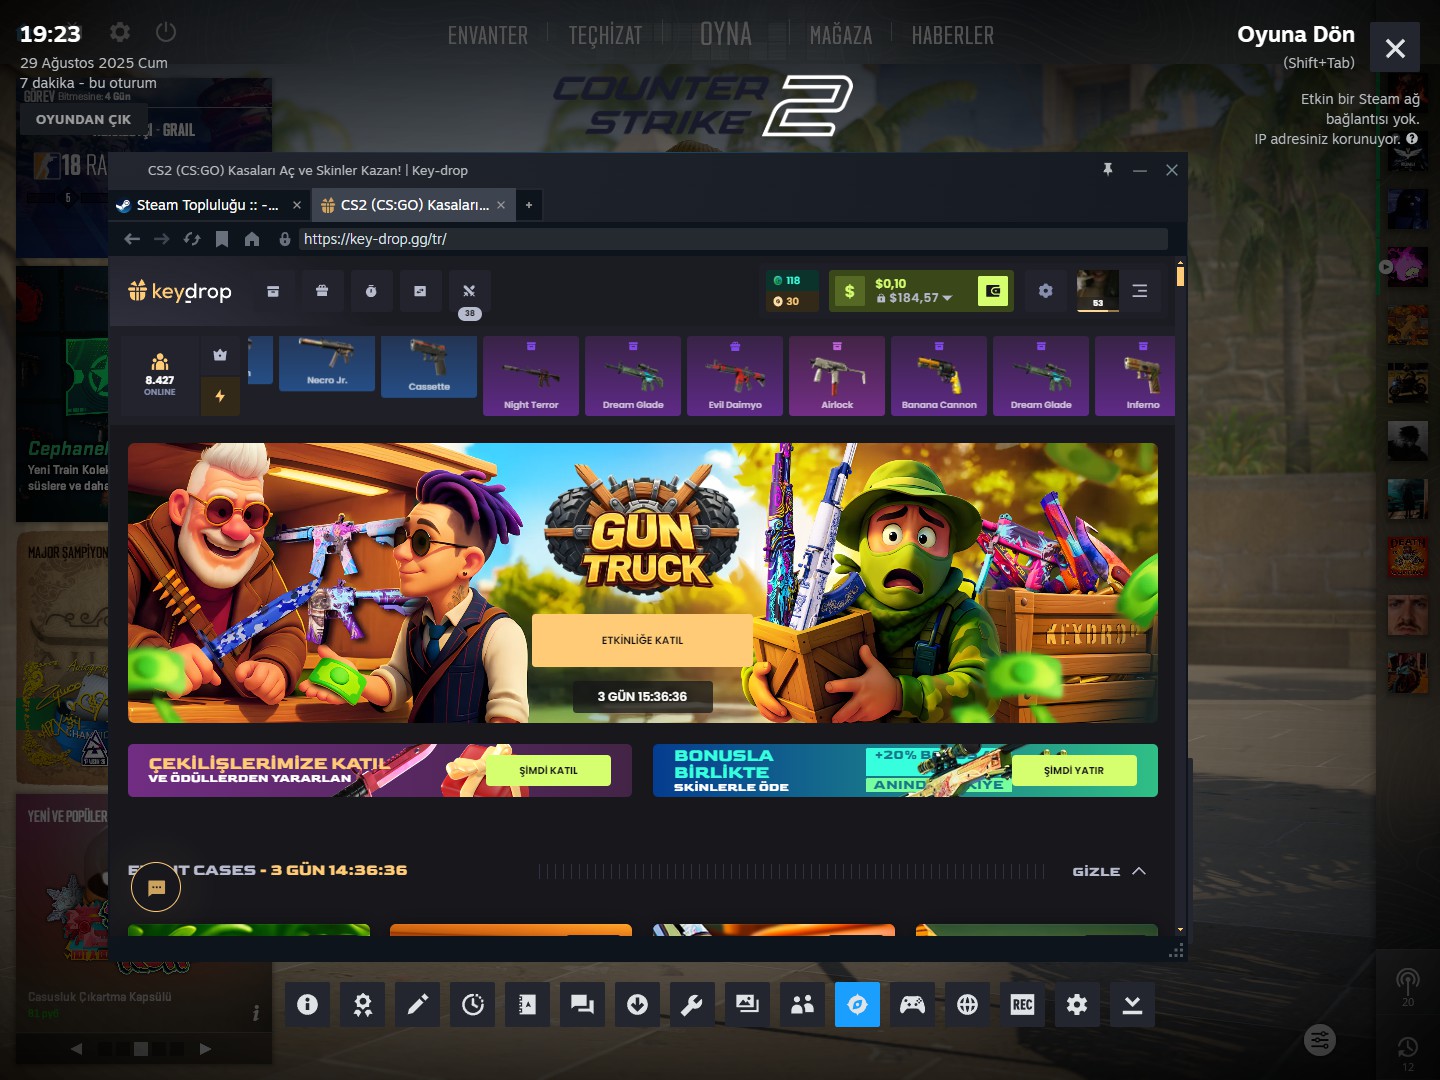This screenshot has width=1440, height=1080.
Task: Open the downloads arrow icon
Action: pos(637,1004)
